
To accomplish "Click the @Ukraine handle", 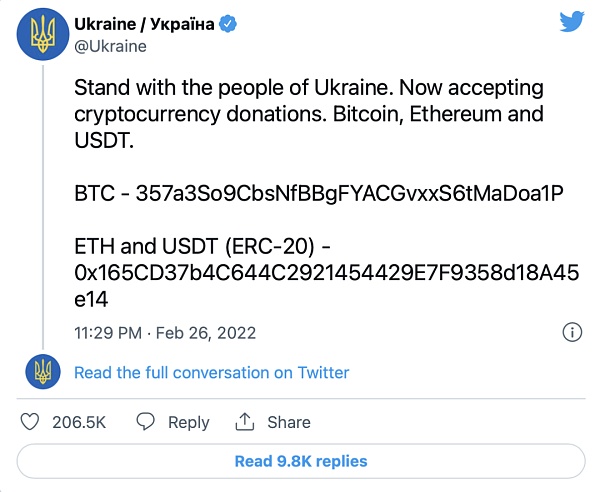I will coord(110,46).
